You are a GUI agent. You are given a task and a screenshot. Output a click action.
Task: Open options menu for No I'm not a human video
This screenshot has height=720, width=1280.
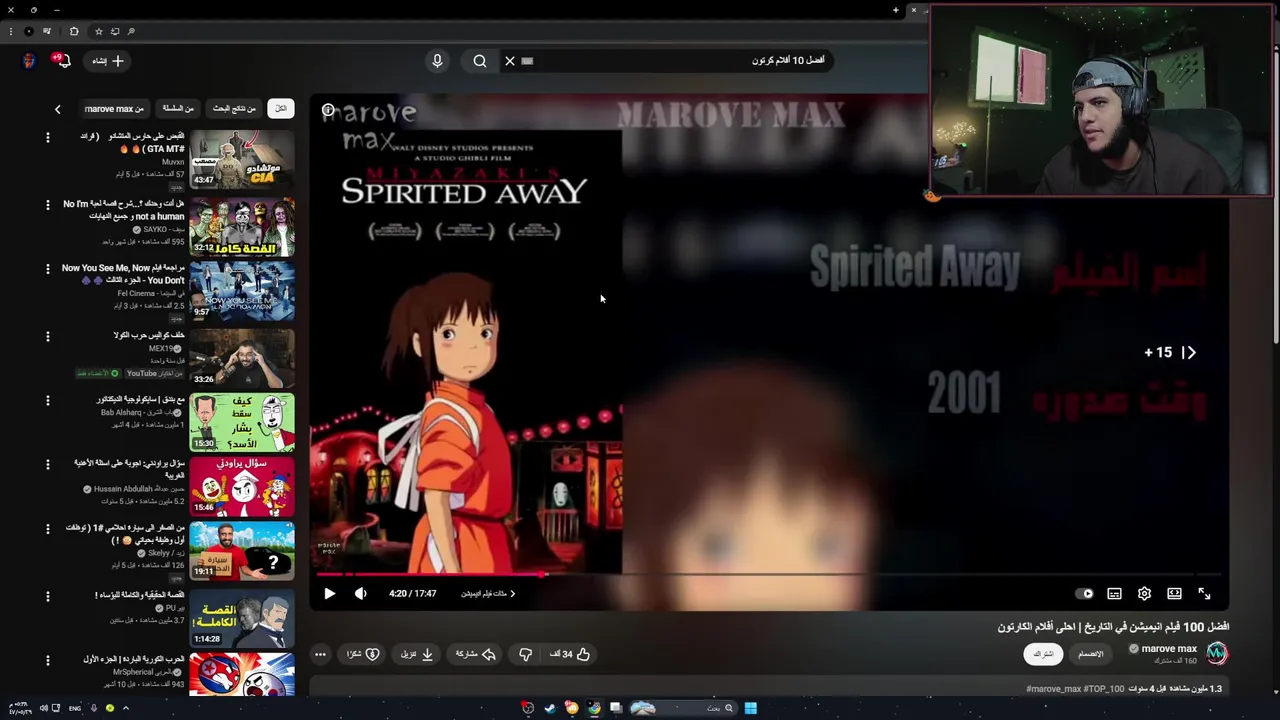click(x=47, y=204)
